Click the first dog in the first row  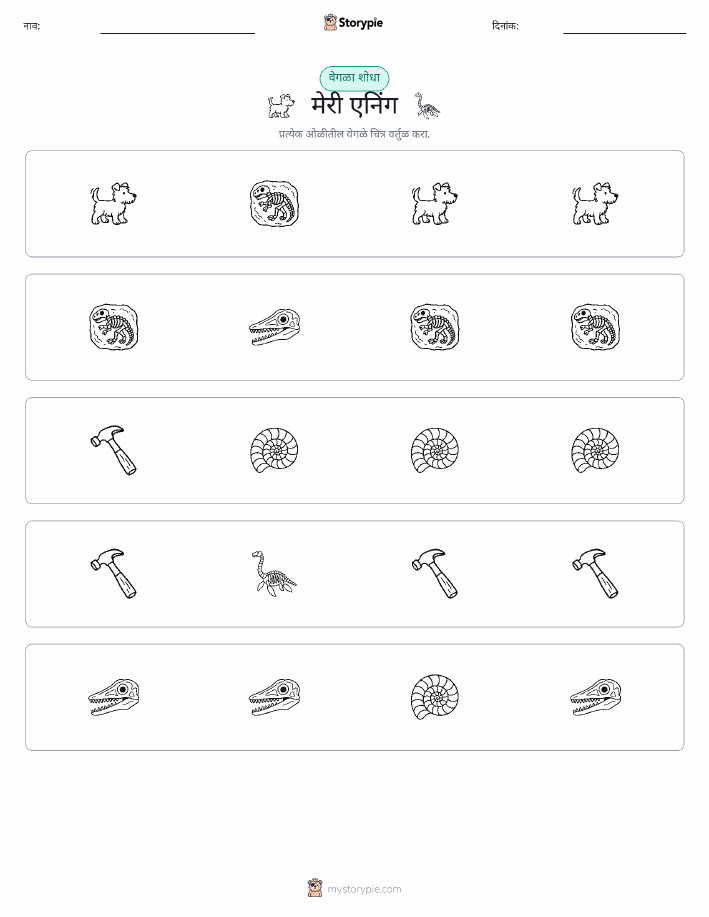coord(113,204)
